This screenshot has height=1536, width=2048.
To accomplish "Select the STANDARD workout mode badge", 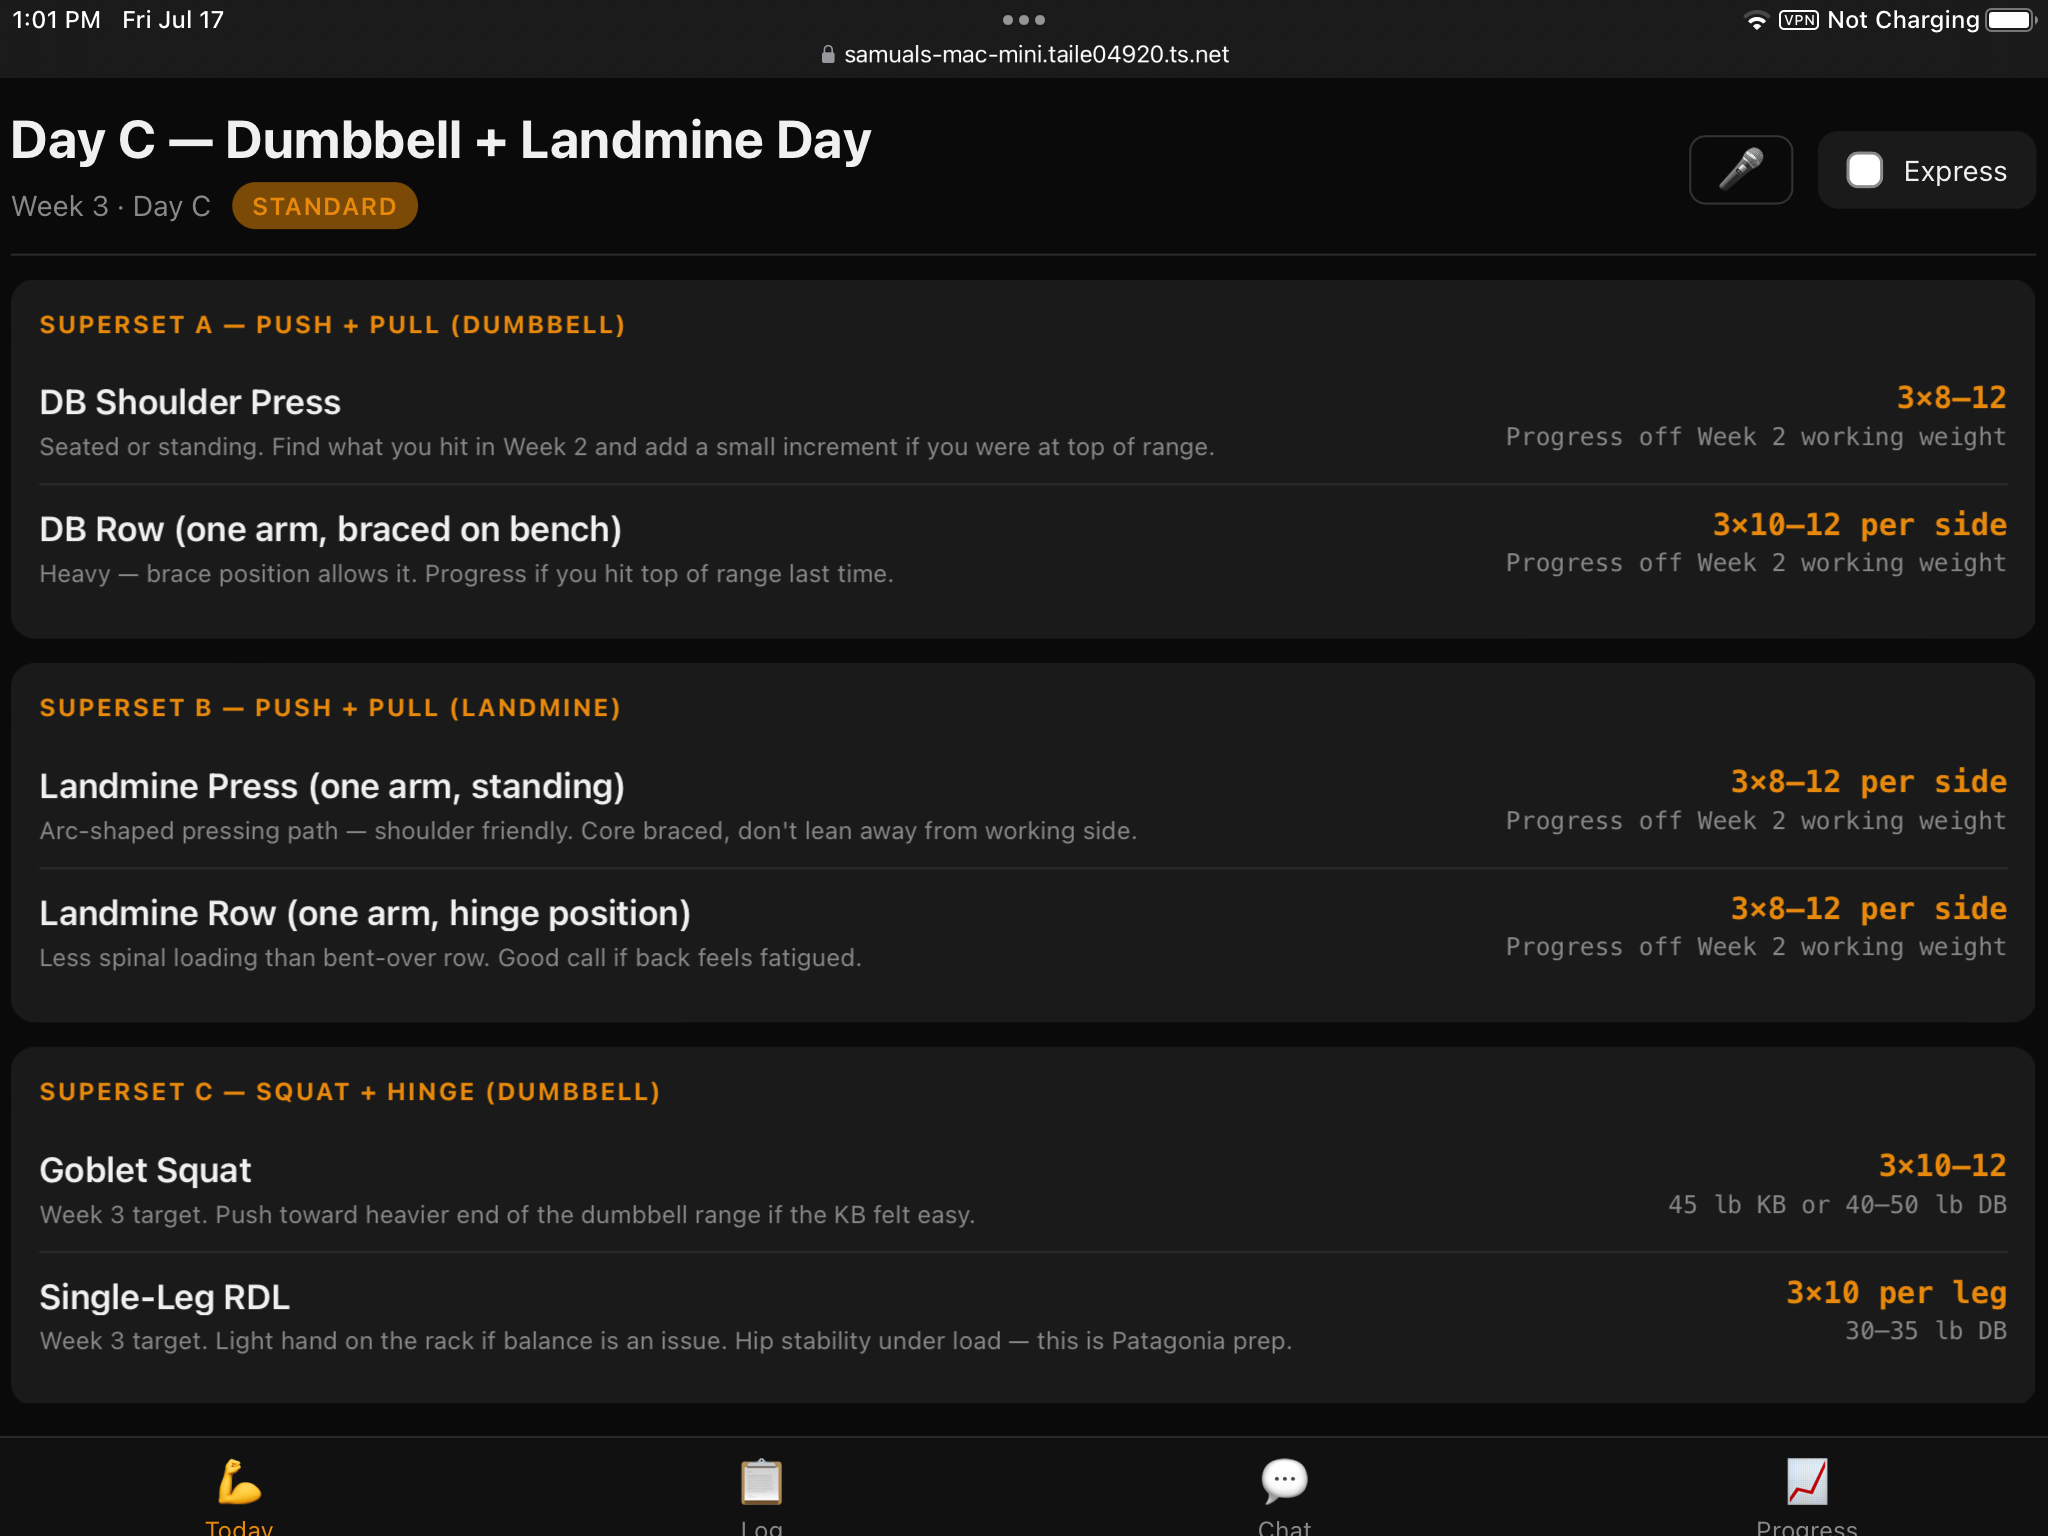I will [x=325, y=206].
